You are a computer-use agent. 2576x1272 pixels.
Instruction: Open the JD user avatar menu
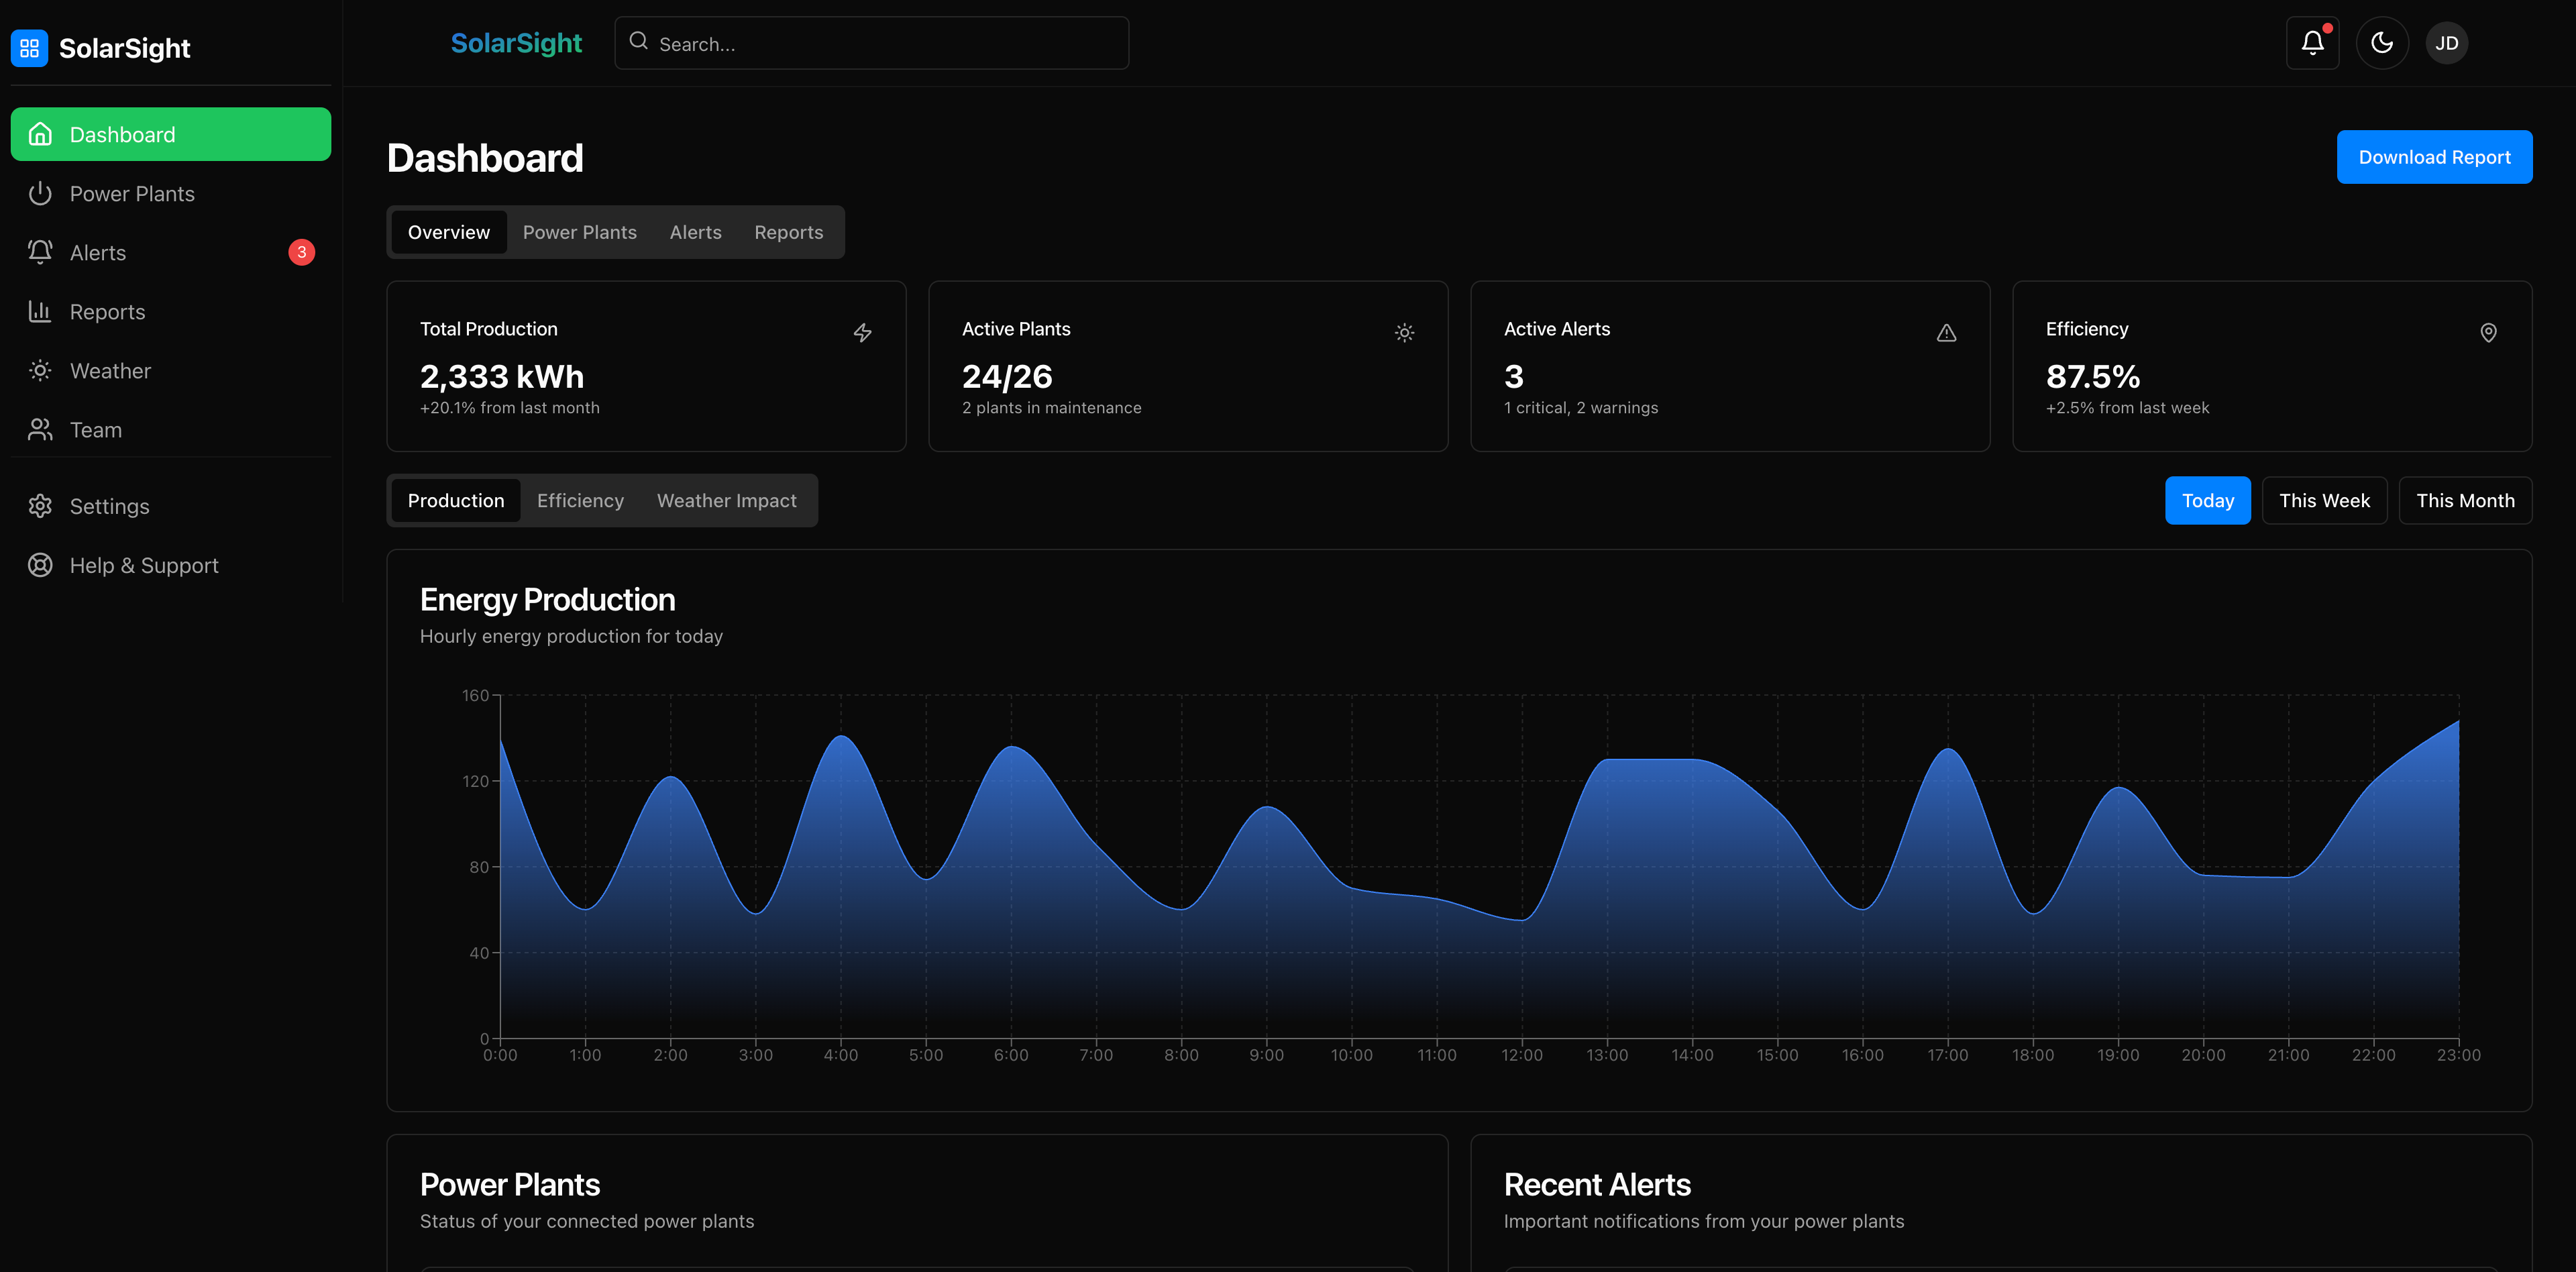coord(2446,43)
